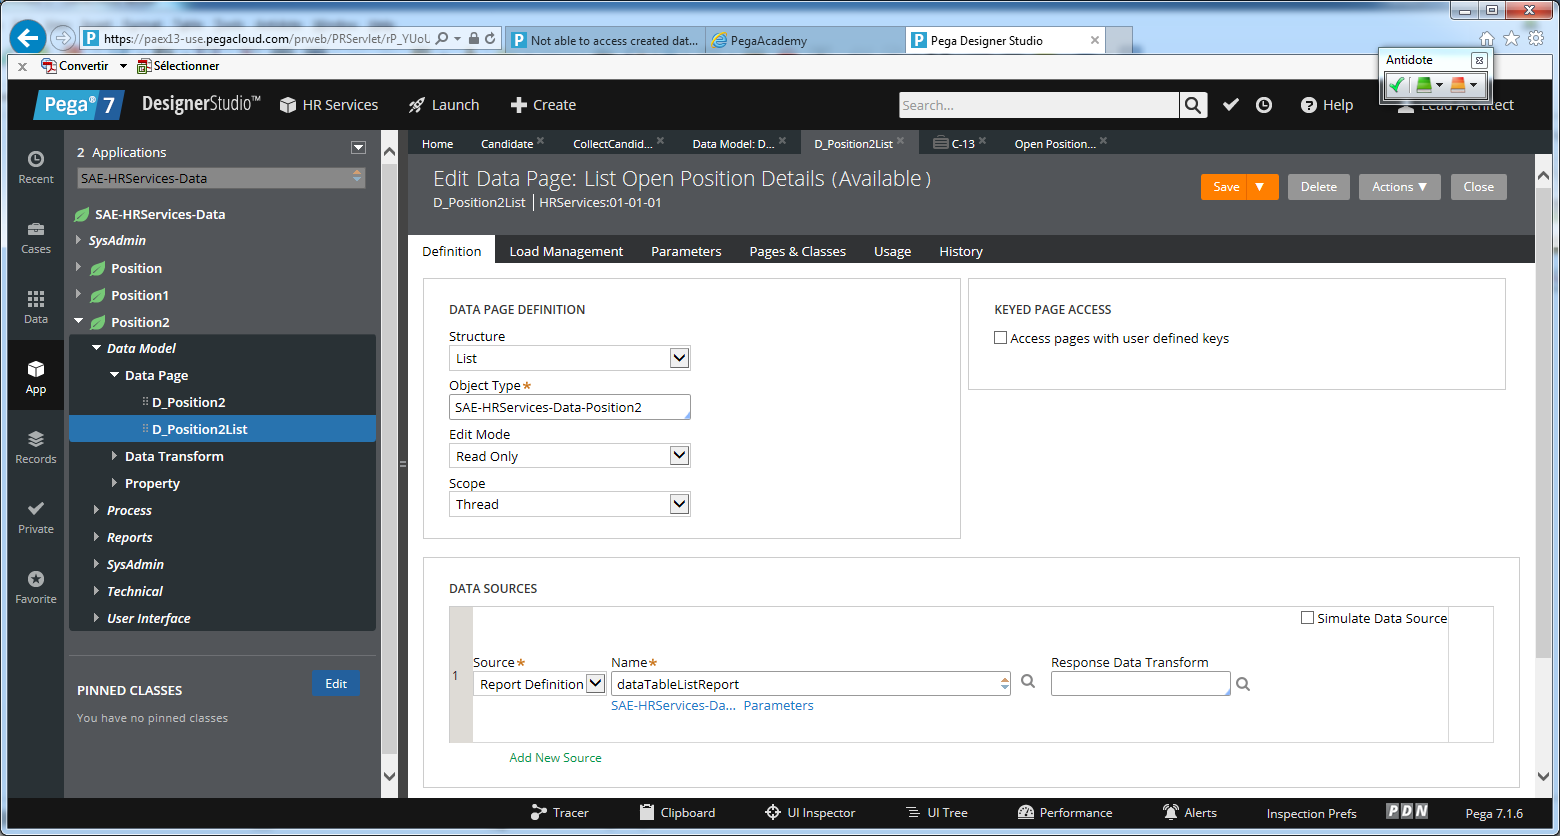
Task: Click the search magnifier button
Action: click(1193, 105)
